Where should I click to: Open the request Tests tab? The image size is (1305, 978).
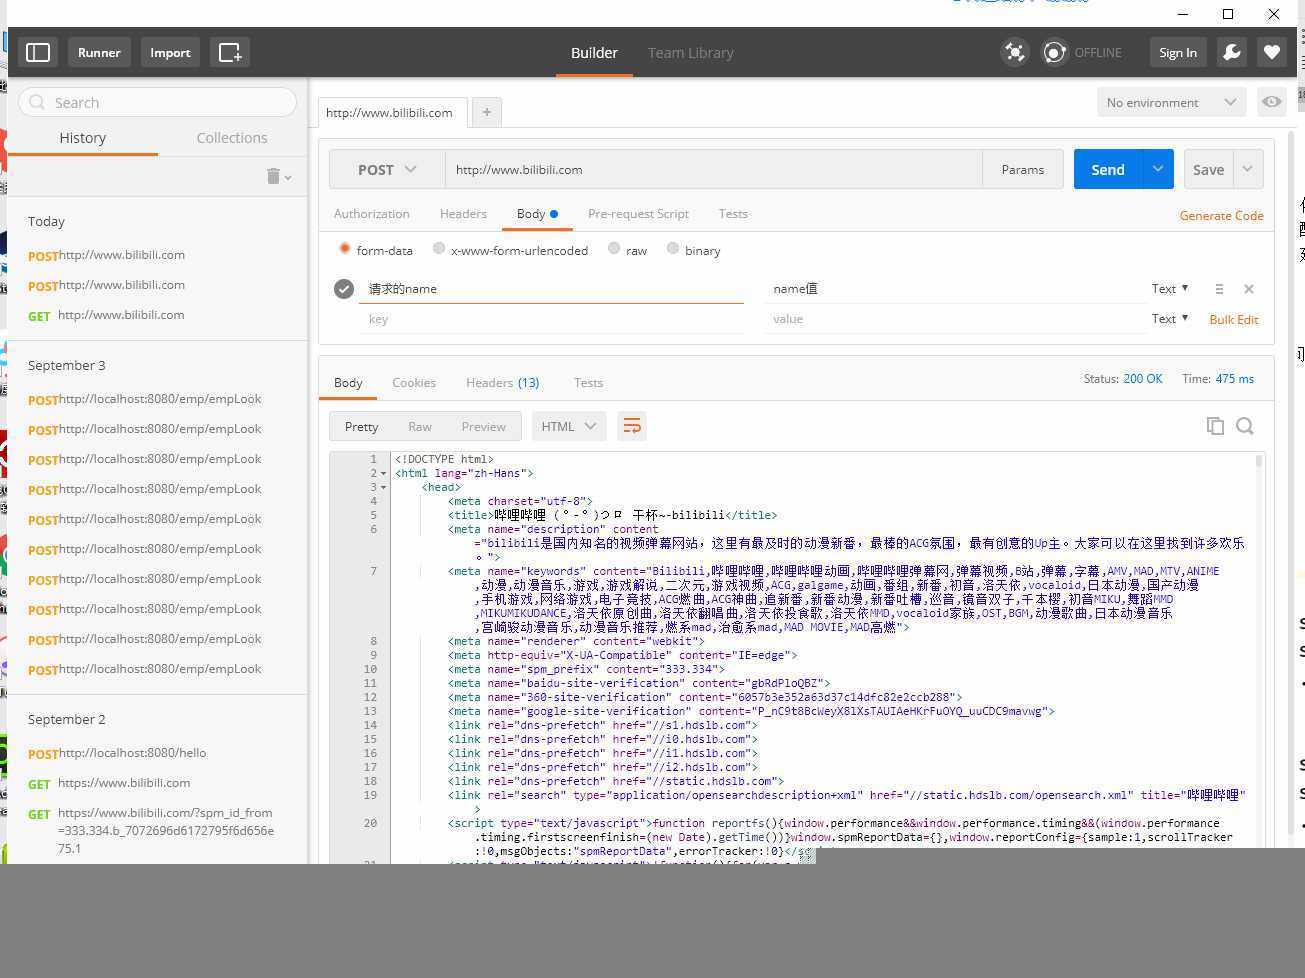[x=733, y=214]
